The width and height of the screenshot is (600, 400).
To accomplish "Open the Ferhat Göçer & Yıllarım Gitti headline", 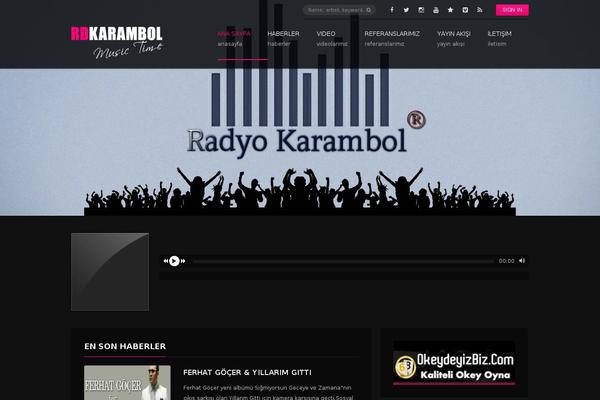I will 247,372.
